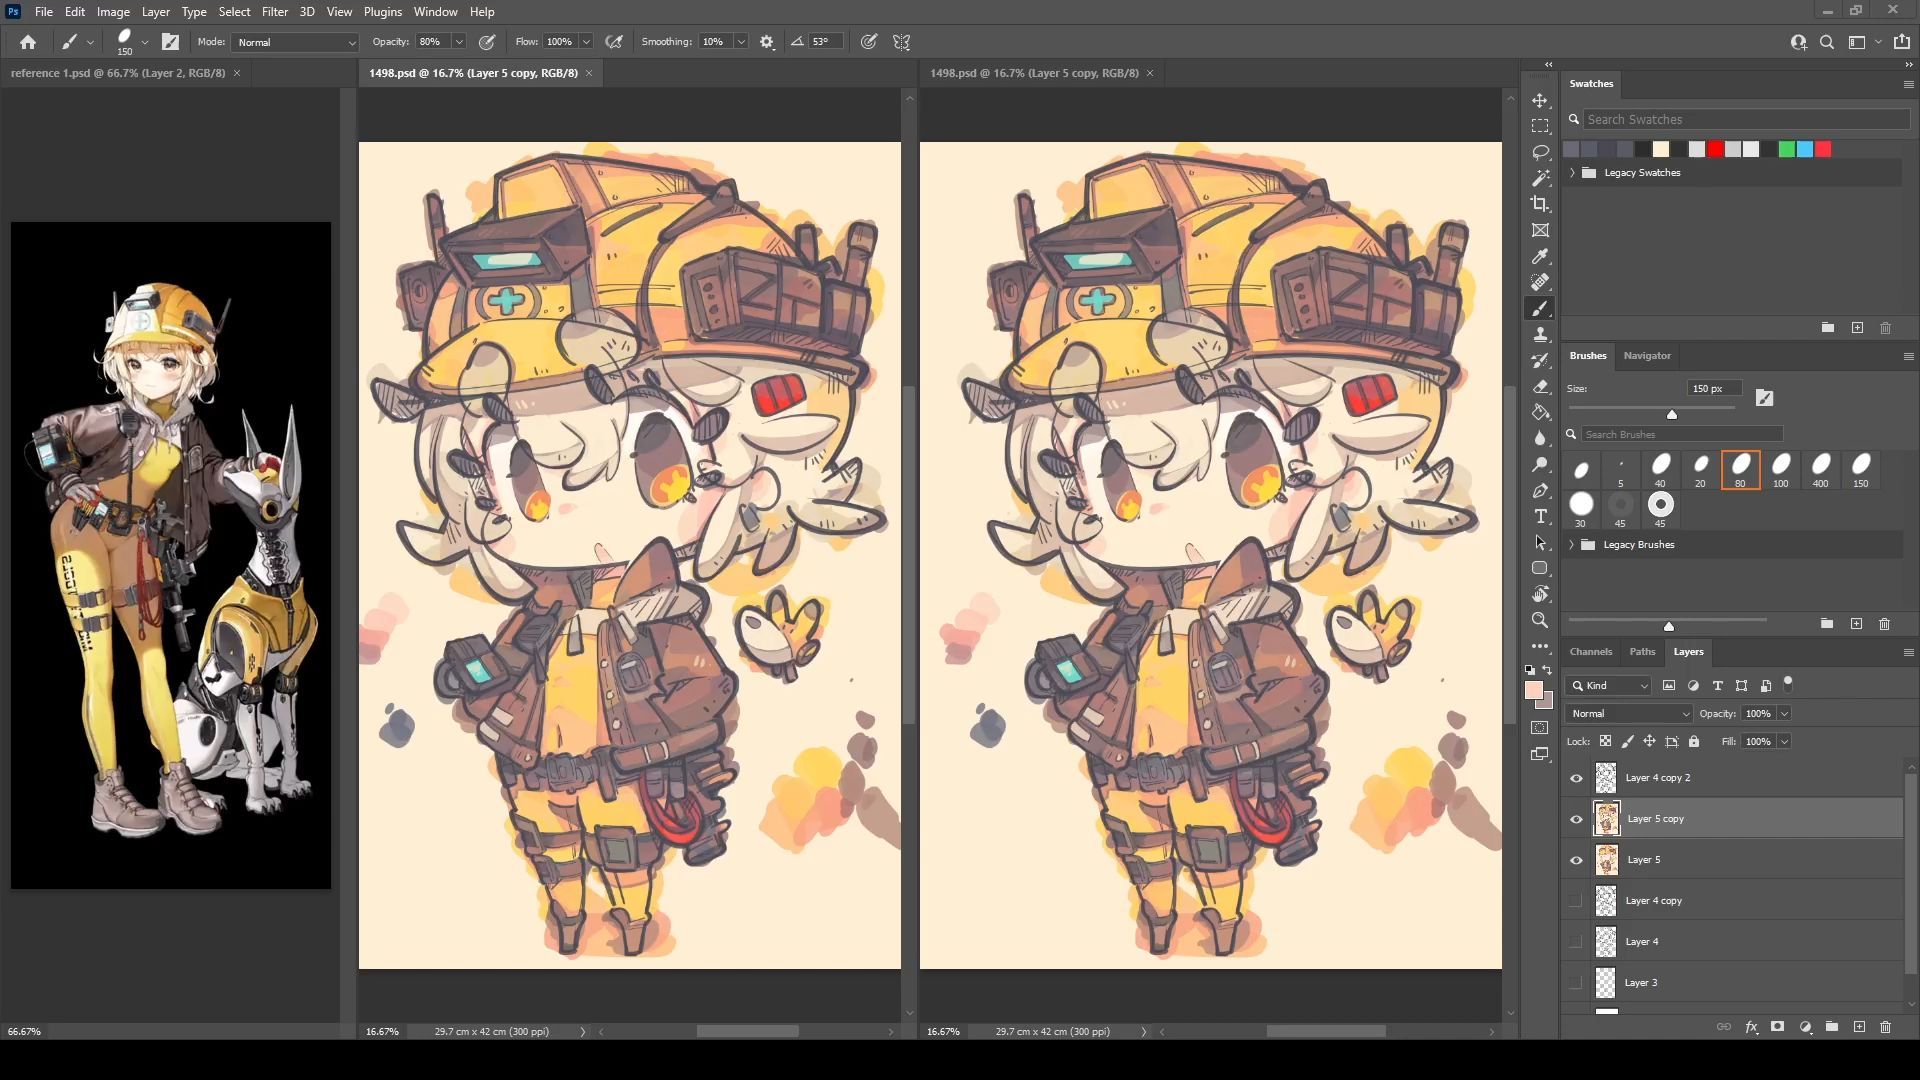Add layer mask from Layers panel
The width and height of the screenshot is (1920, 1080).
tap(1777, 1027)
